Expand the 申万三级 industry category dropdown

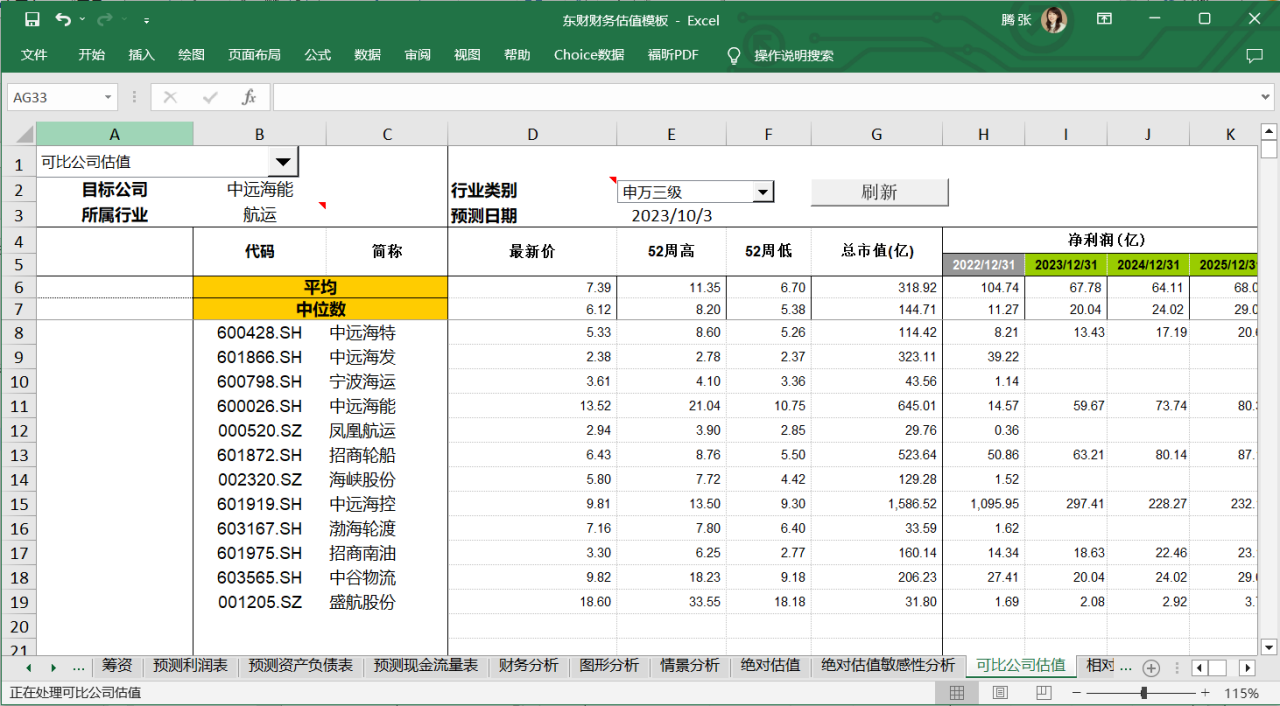click(763, 192)
